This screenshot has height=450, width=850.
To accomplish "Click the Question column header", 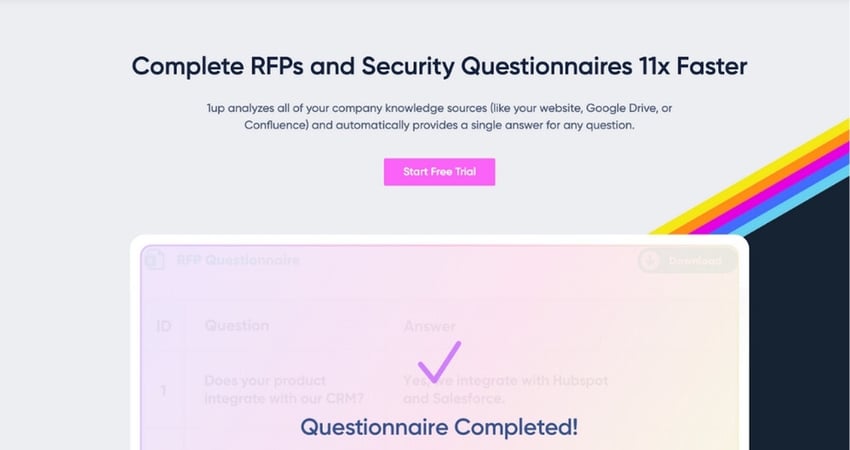I will 236,325.
